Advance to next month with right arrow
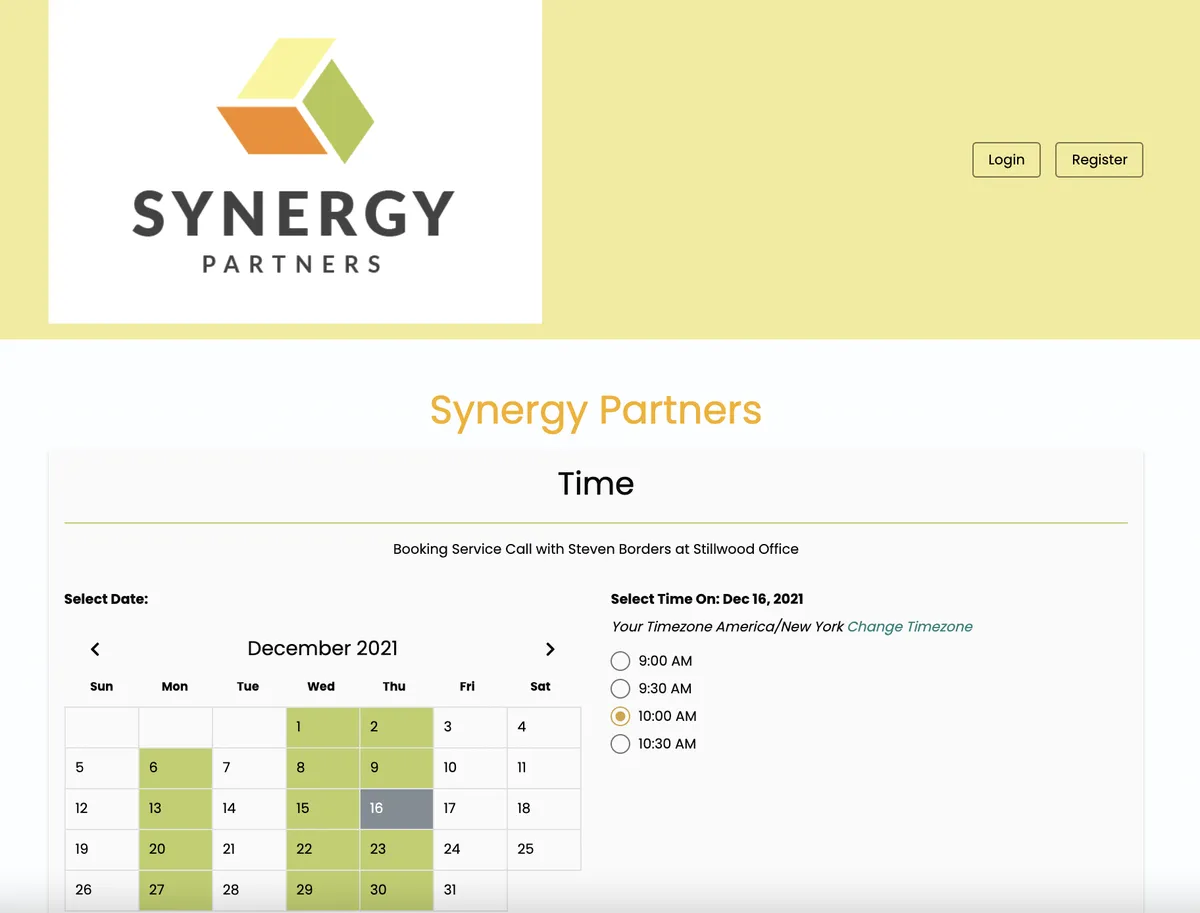 tap(550, 649)
